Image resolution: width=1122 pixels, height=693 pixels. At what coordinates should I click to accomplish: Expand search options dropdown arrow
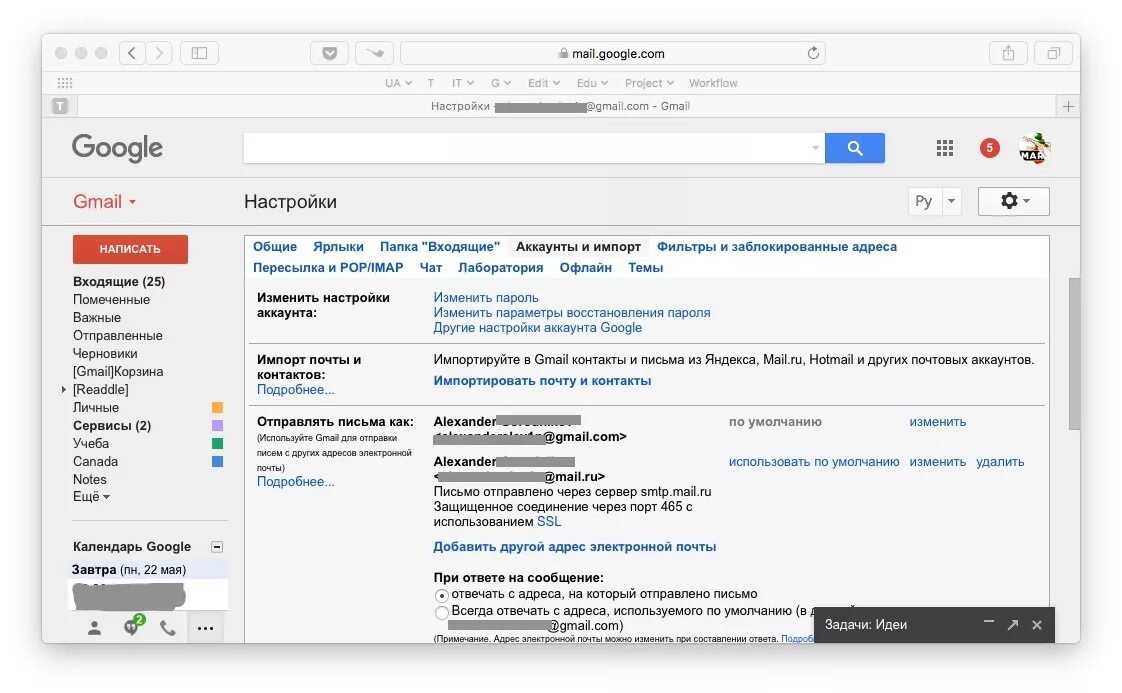coord(815,148)
